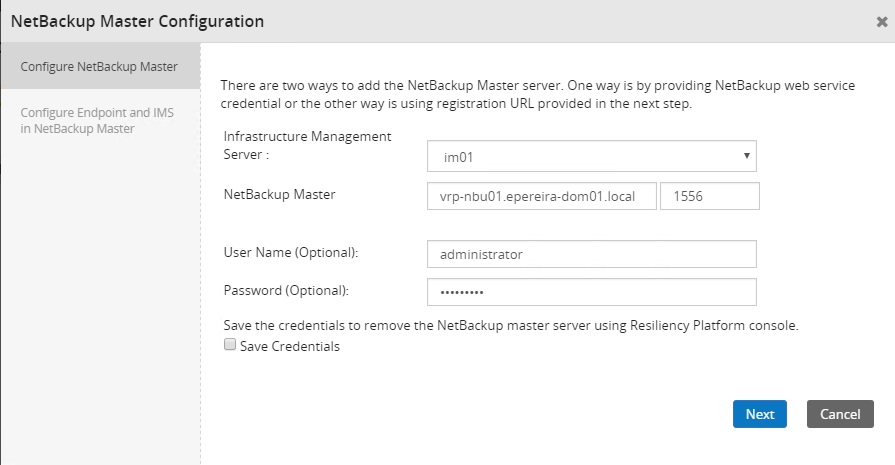
Task: Click the NetBackup Master field label
Action: point(280,195)
